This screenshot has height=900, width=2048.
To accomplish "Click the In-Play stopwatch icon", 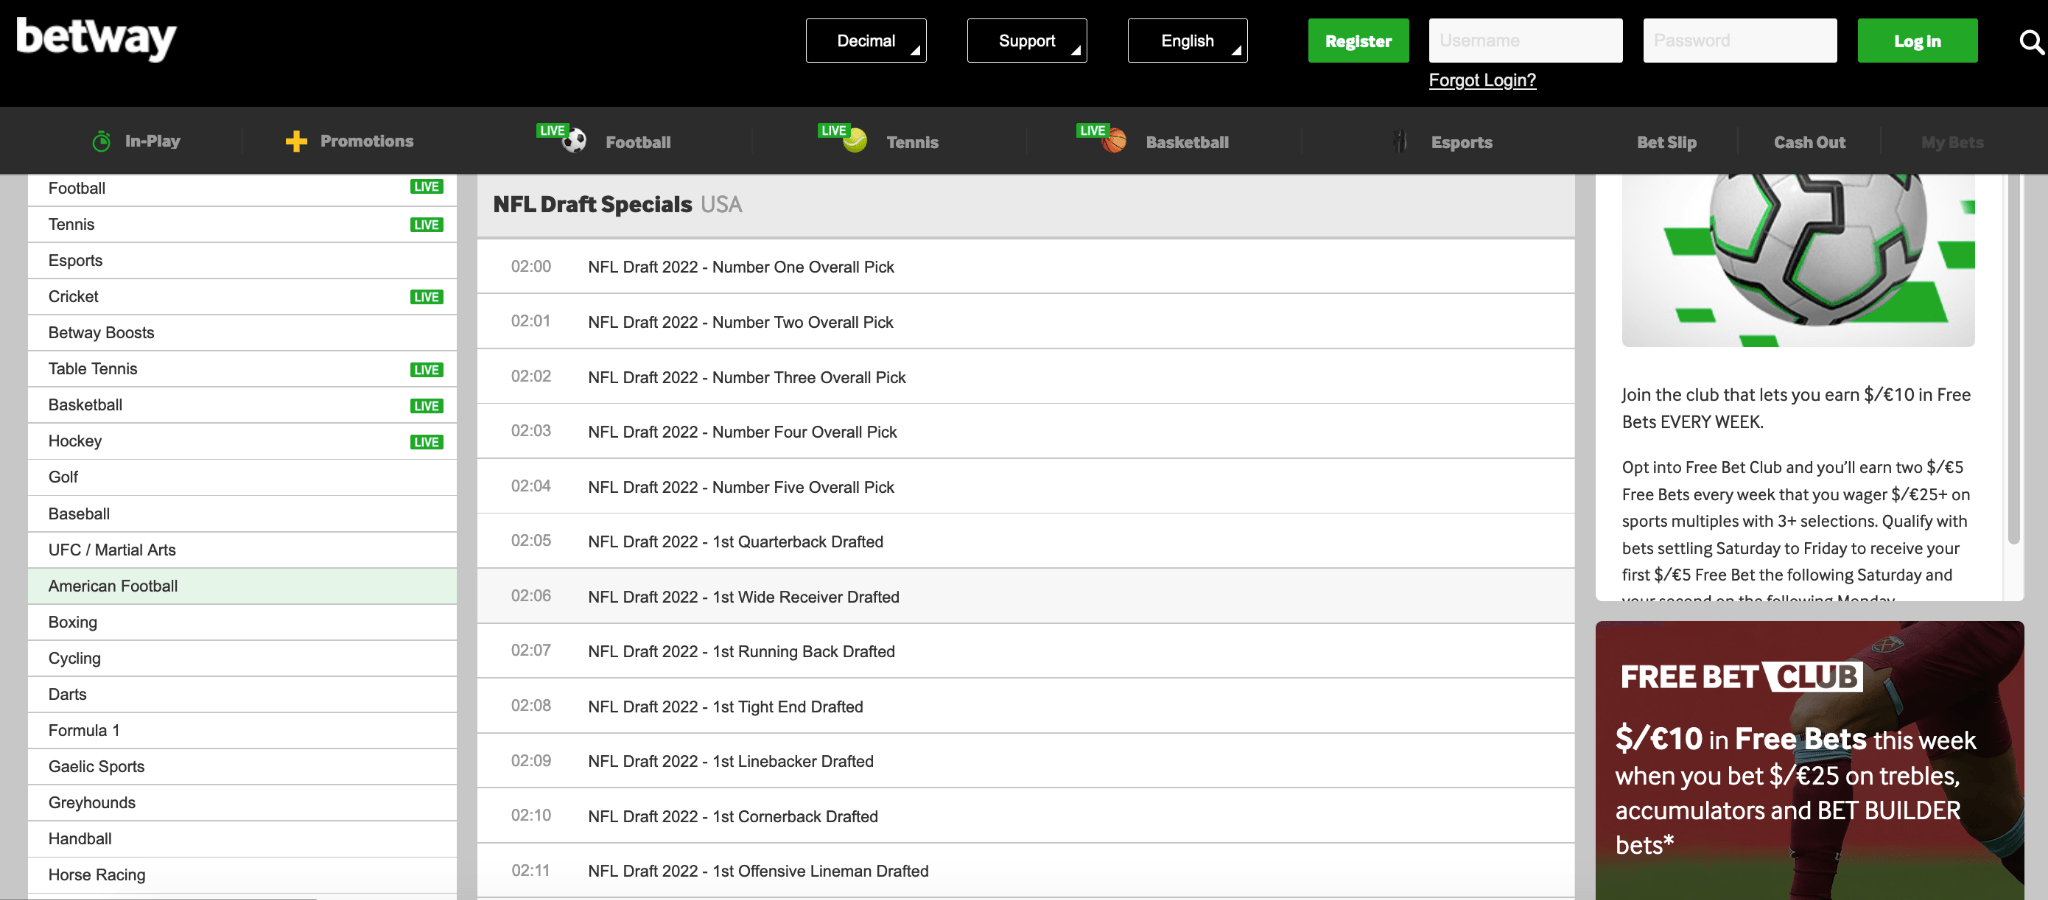I will coord(101,142).
